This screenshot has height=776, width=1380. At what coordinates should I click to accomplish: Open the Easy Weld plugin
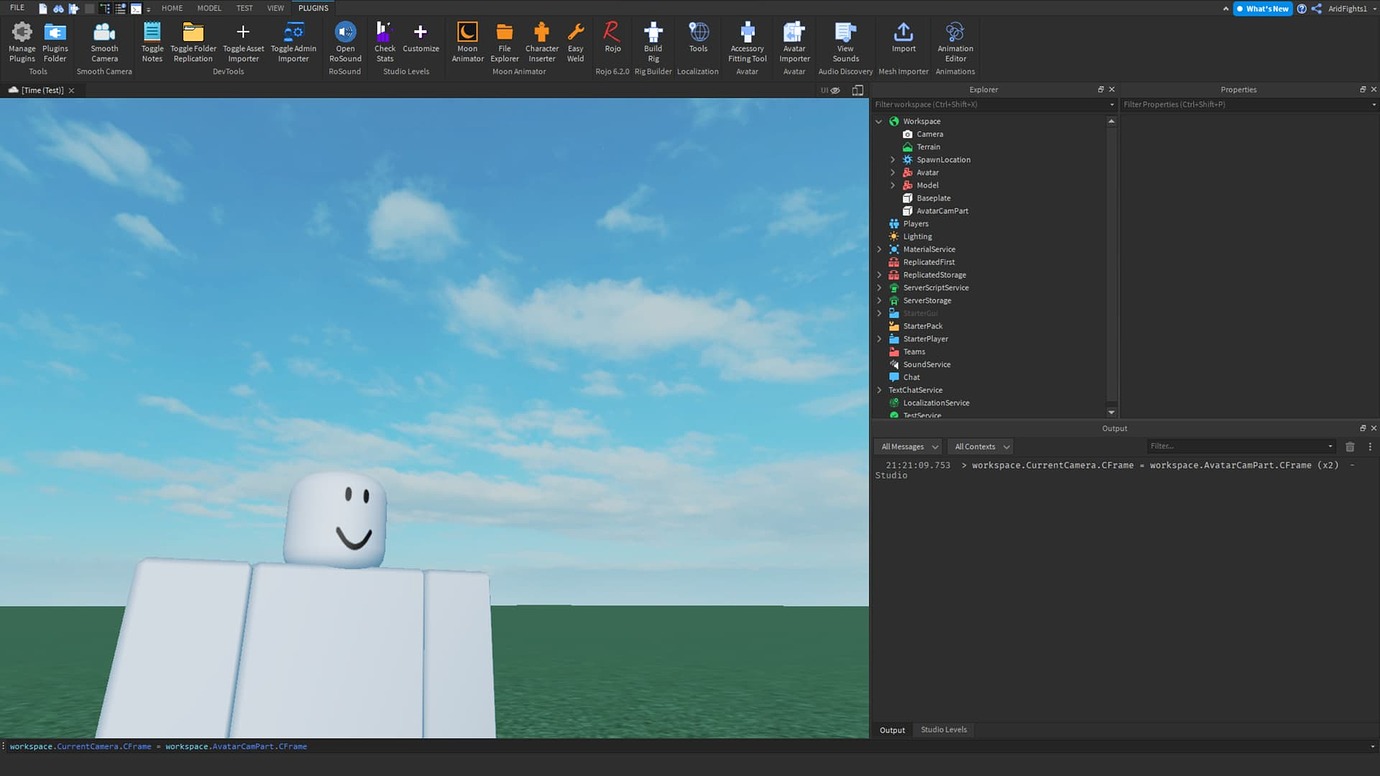tap(575, 40)
